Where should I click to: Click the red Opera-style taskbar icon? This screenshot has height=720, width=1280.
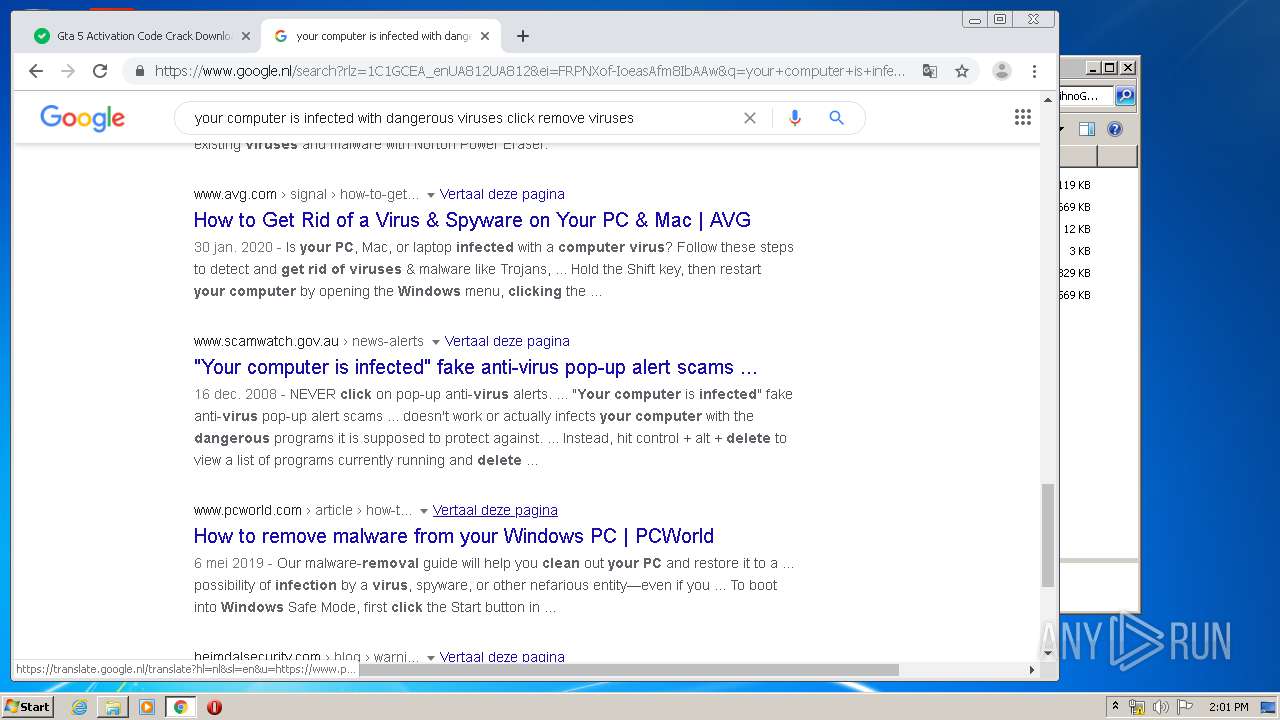(214, 707)
